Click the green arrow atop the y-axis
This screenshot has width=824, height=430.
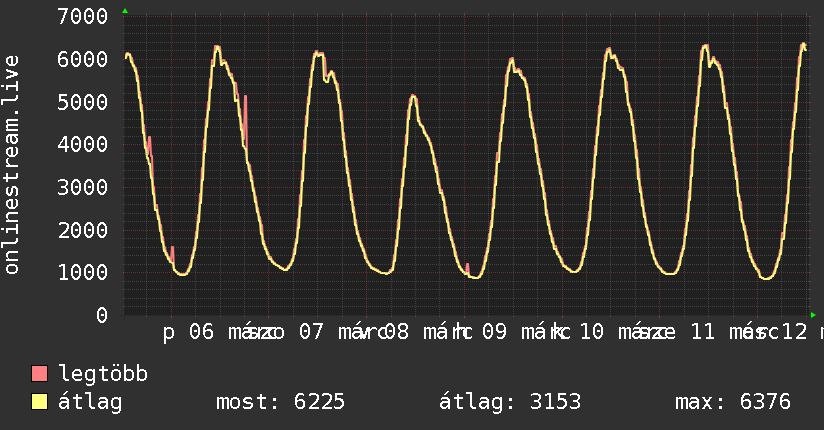click(x=125, y=11)
